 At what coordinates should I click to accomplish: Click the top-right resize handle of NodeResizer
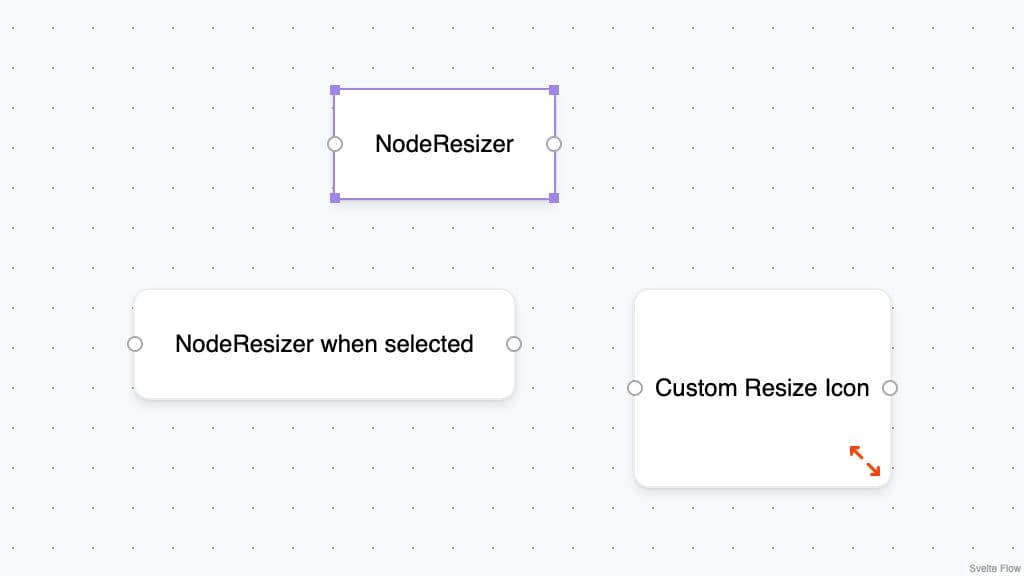point(554,90)
